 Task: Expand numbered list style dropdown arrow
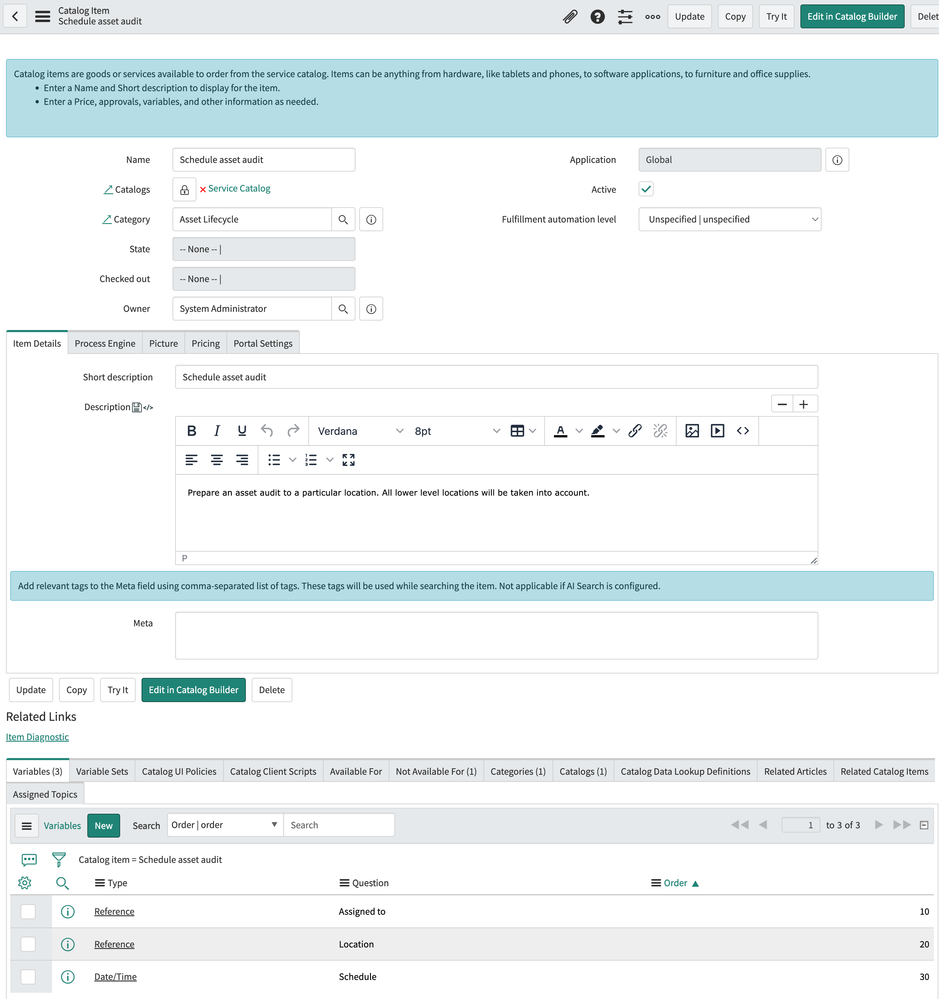point(329,460)
